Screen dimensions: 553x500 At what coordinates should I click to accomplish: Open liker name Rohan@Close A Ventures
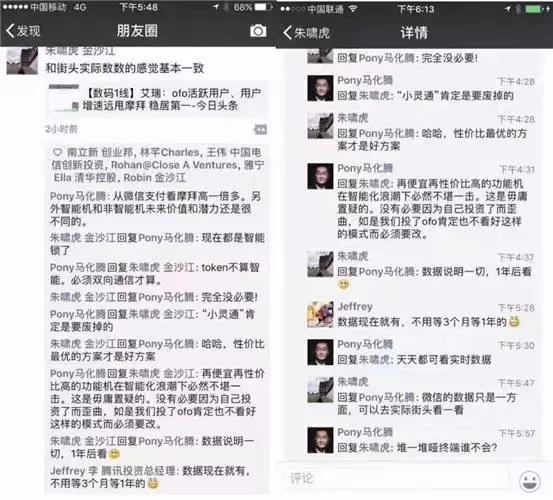click(x=175, y=165)
